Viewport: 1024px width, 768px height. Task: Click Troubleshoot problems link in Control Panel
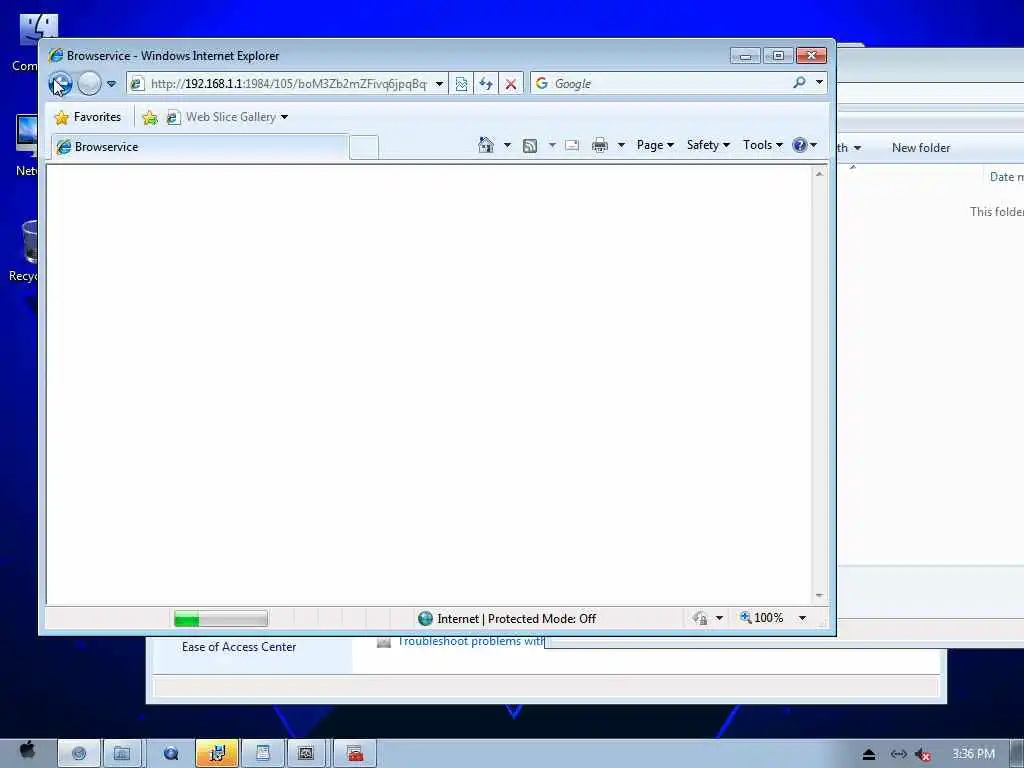tap(470, 641)
